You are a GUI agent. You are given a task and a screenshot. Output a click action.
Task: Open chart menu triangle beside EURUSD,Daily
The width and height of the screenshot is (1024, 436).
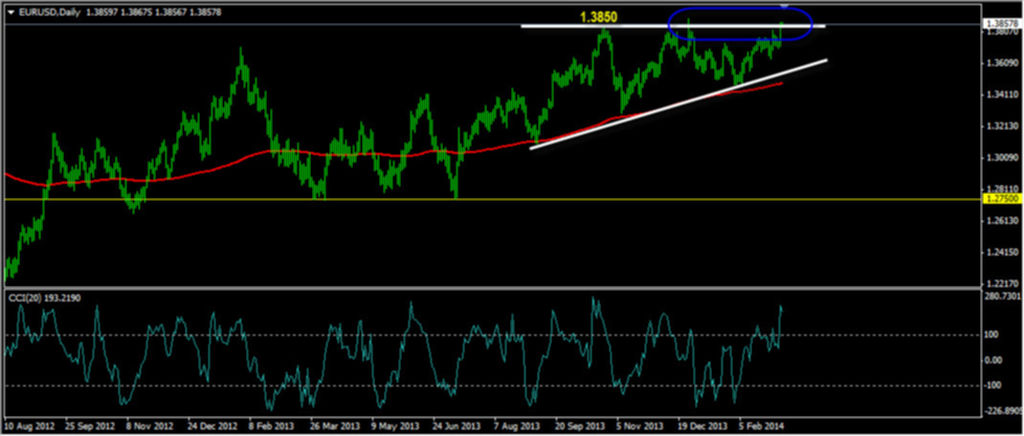point(10,12)
